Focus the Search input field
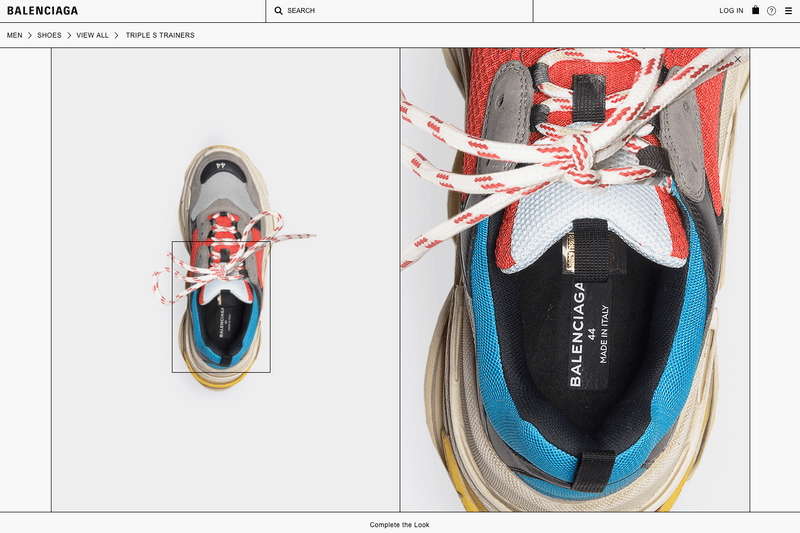Image resolution: width=800 pixels, height=533 pixels. (399, 11)
